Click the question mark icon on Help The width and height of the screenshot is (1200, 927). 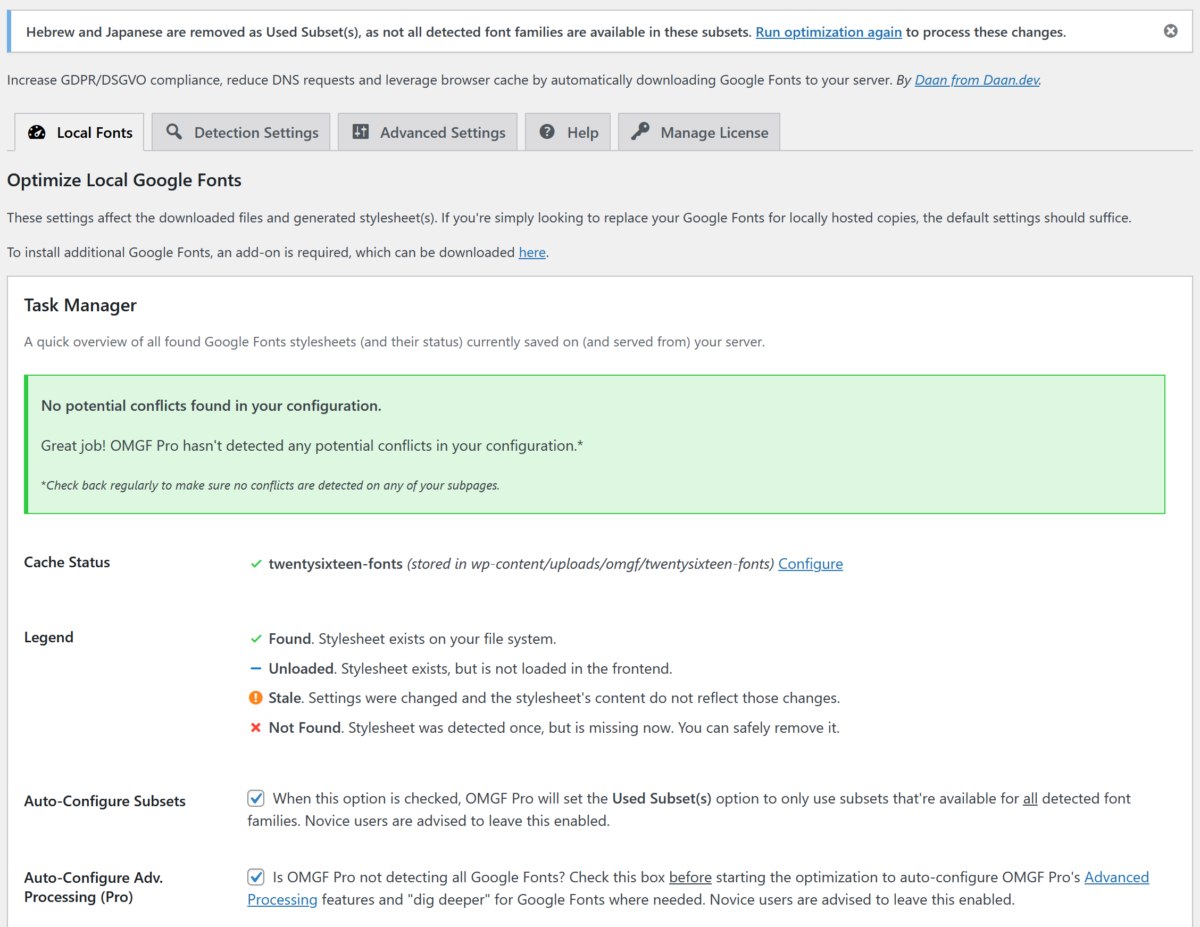click(547, 132)
